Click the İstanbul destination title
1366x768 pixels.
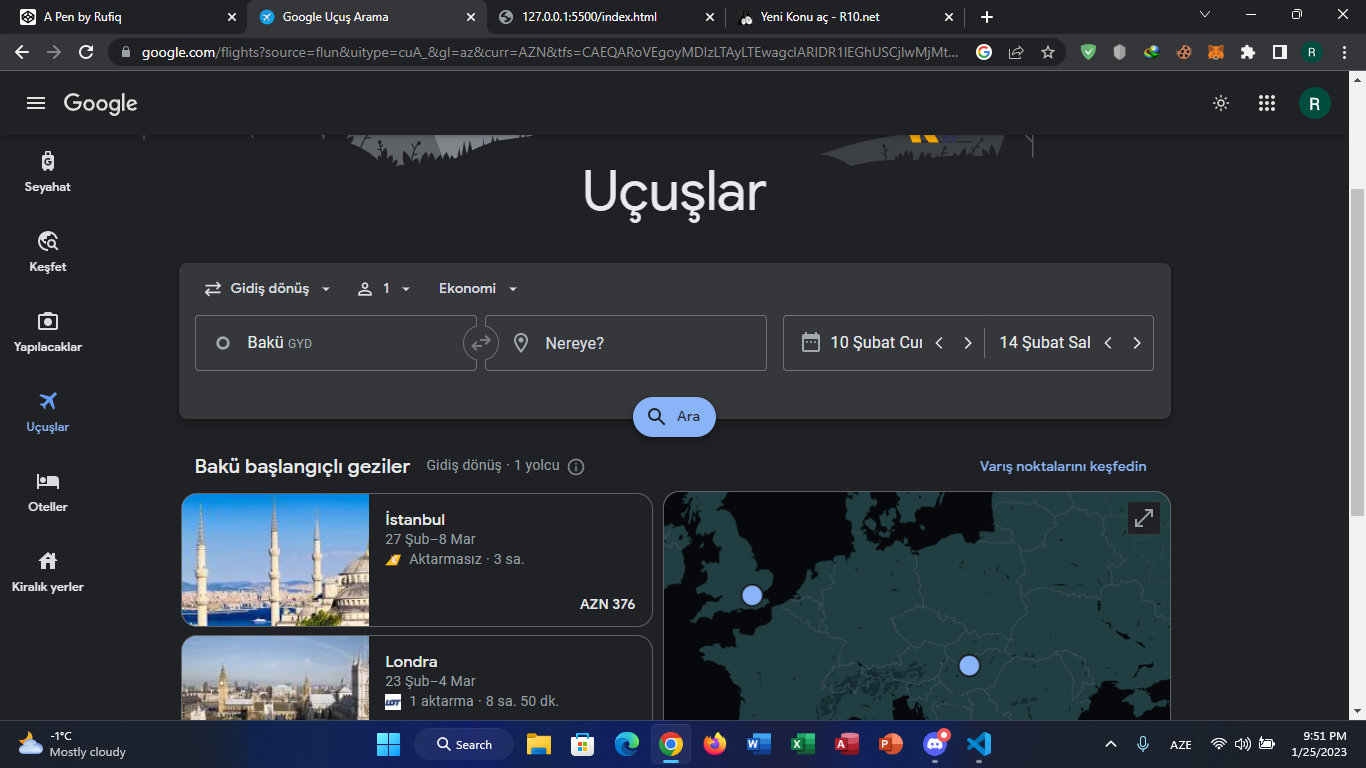click(x=415, y=520)
